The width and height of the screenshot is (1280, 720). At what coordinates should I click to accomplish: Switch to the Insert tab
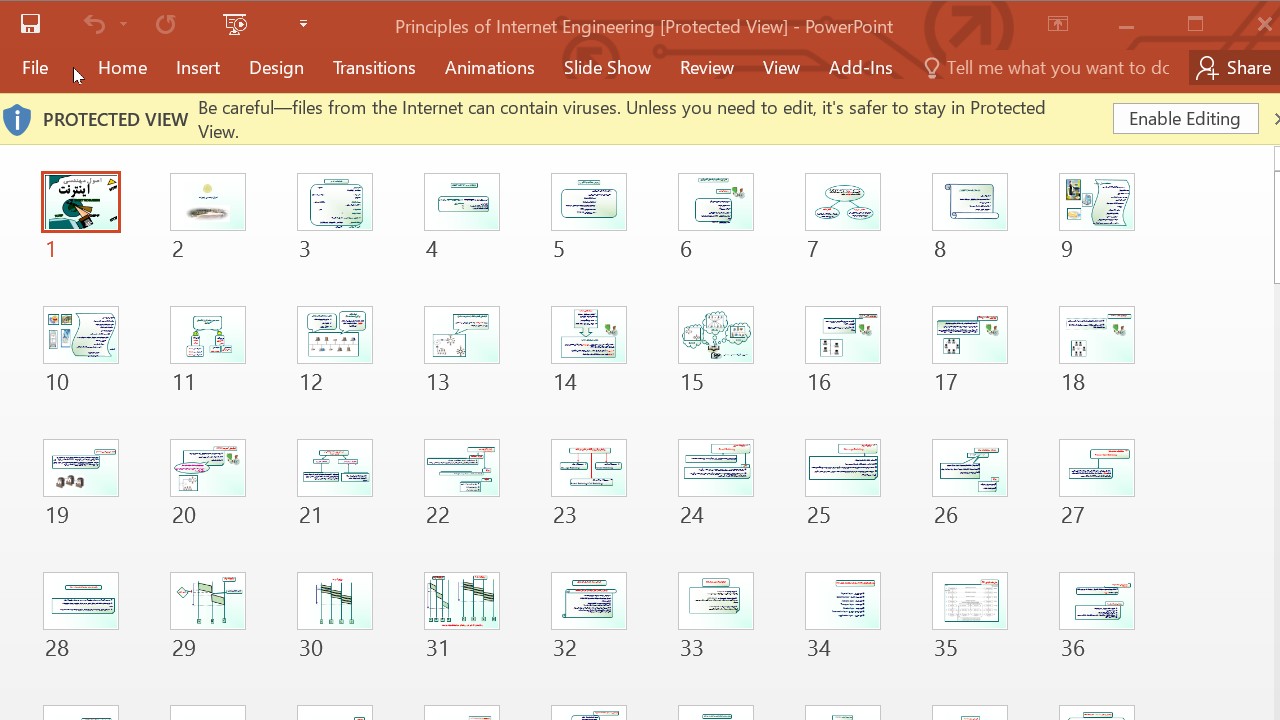tap(198, 68)
